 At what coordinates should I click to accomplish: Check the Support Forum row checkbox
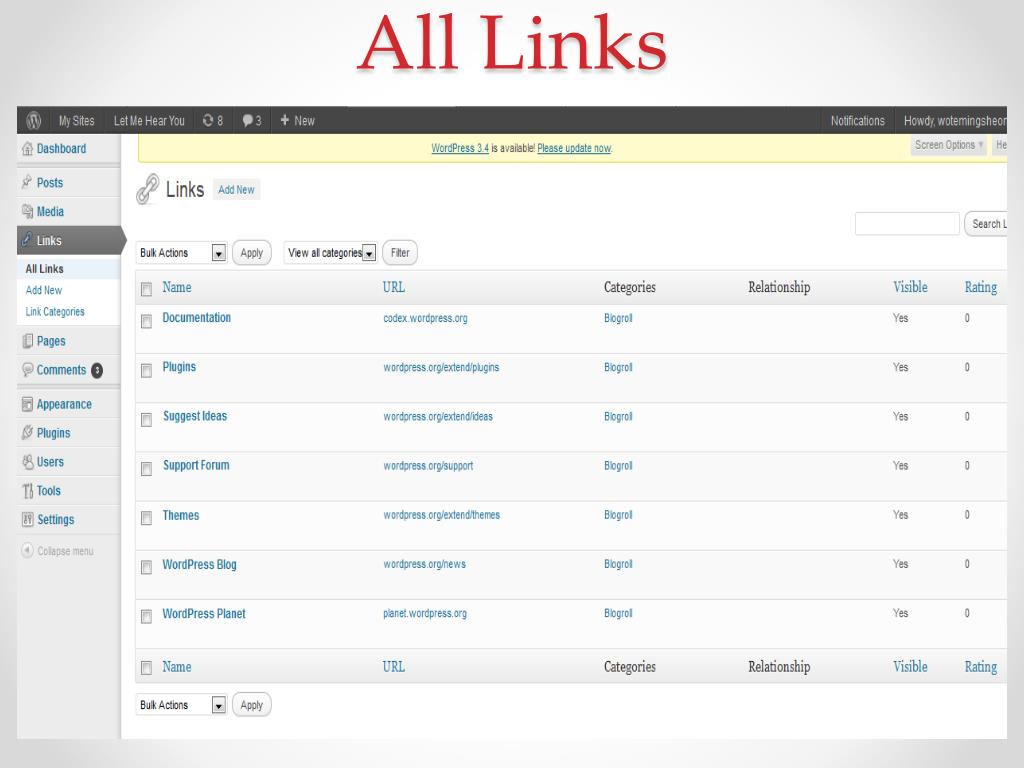(x=146, y=468)
